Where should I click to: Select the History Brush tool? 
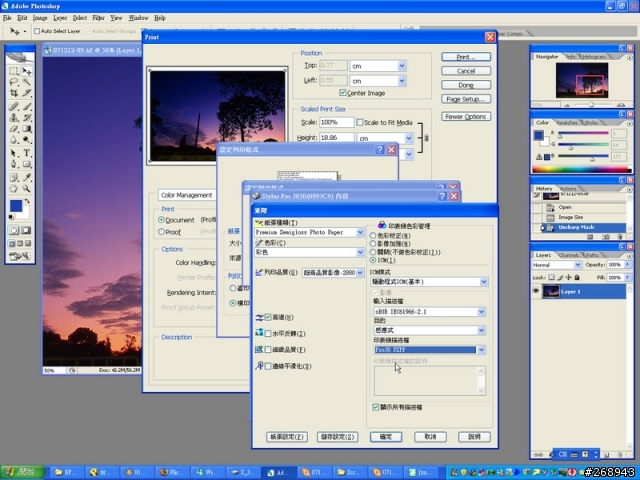point(27,118)
